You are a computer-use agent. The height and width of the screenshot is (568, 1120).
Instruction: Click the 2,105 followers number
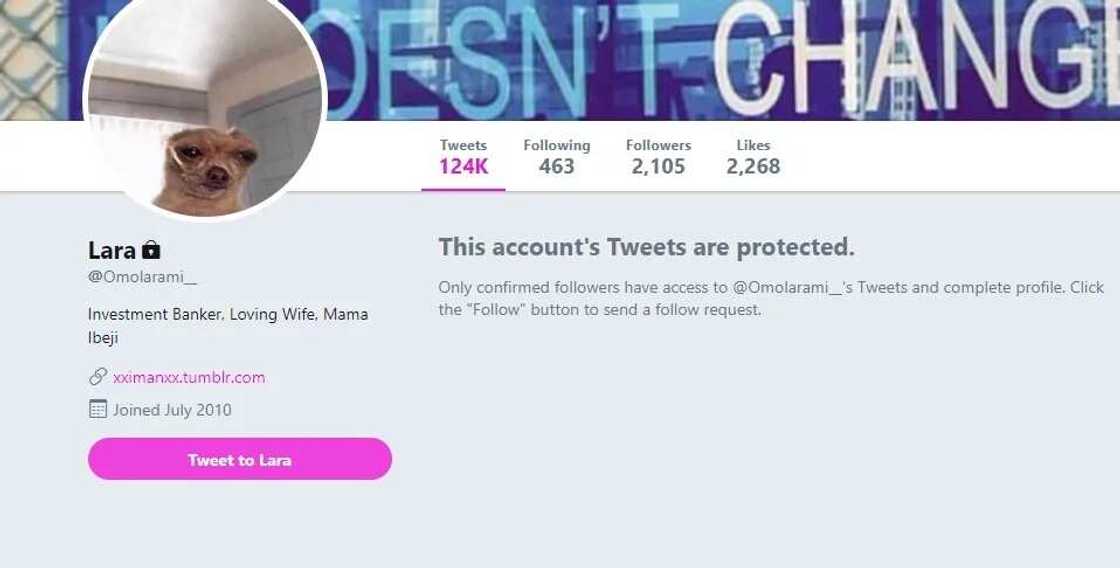pyautogui.click(x=658, y=167)
